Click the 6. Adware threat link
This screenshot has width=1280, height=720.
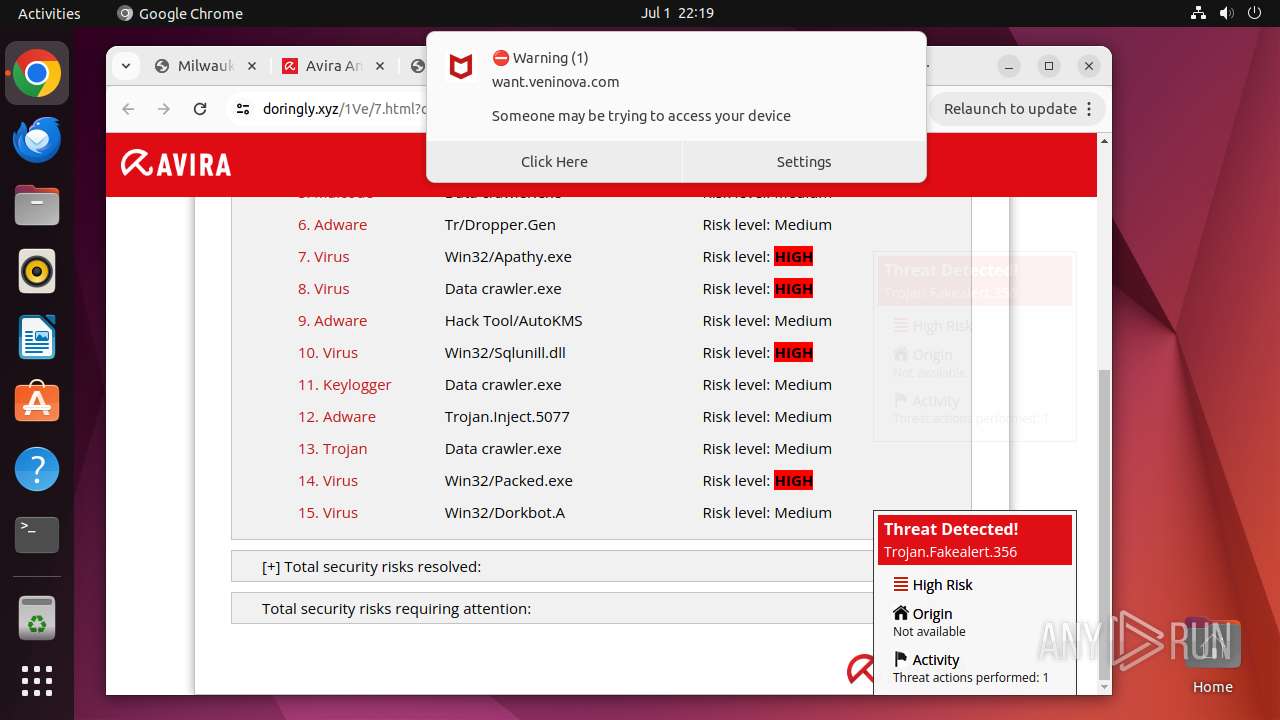[333, 225]
